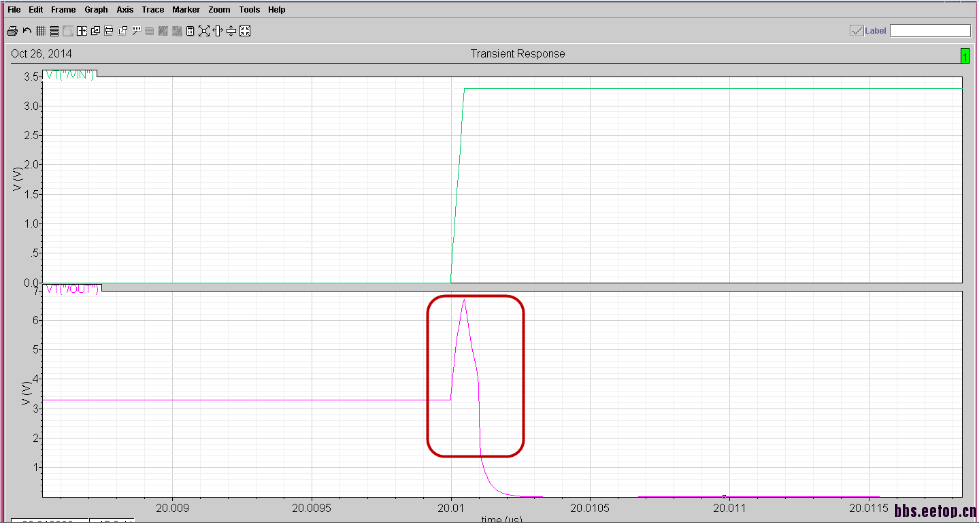Click the overlapping windows icon

[96, 31]
